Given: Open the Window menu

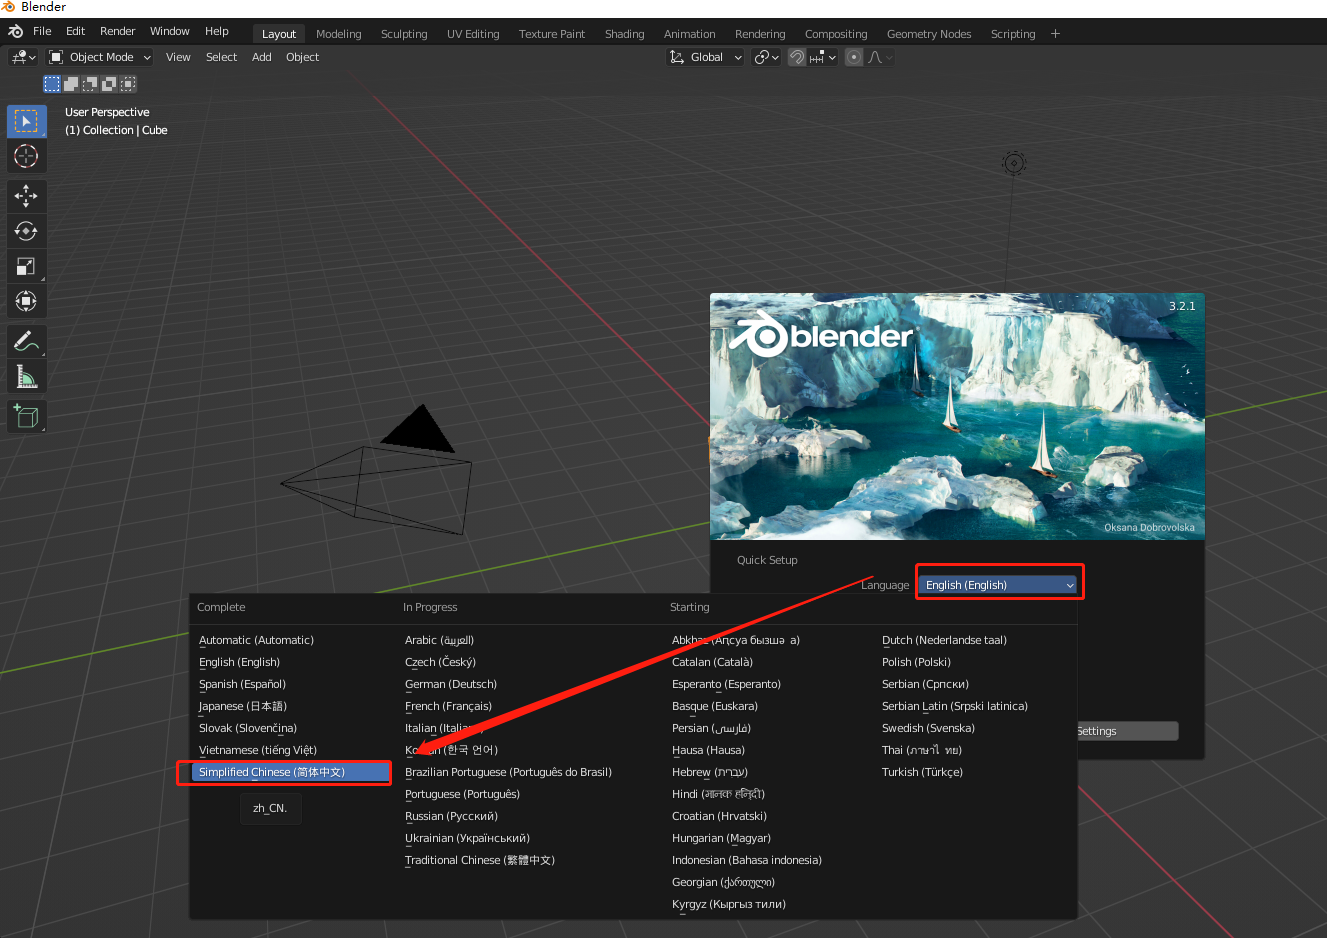Looking at the screenshot, I should tap(170, 31).
